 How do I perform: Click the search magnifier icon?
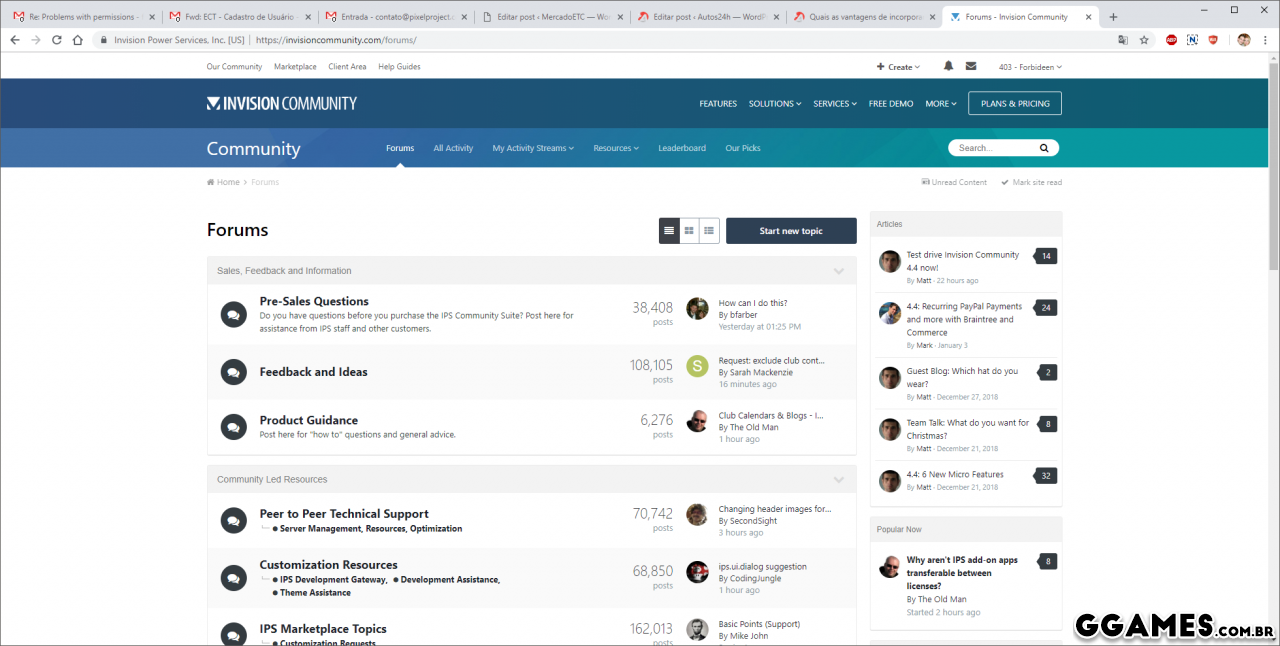pos(1044,148)
